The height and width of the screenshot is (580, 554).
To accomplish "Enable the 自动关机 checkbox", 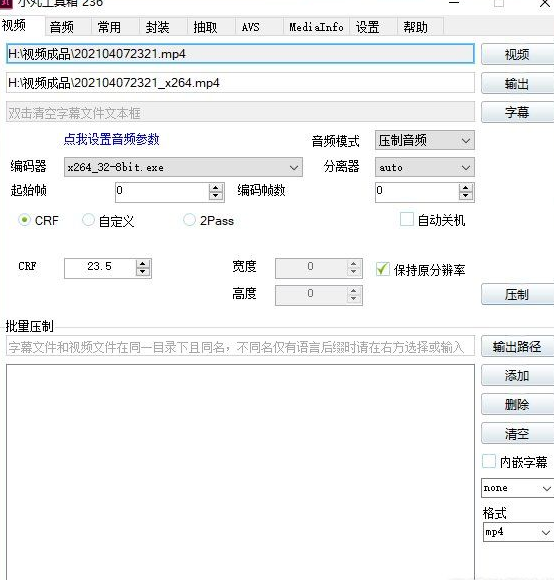I will (406, 219).
